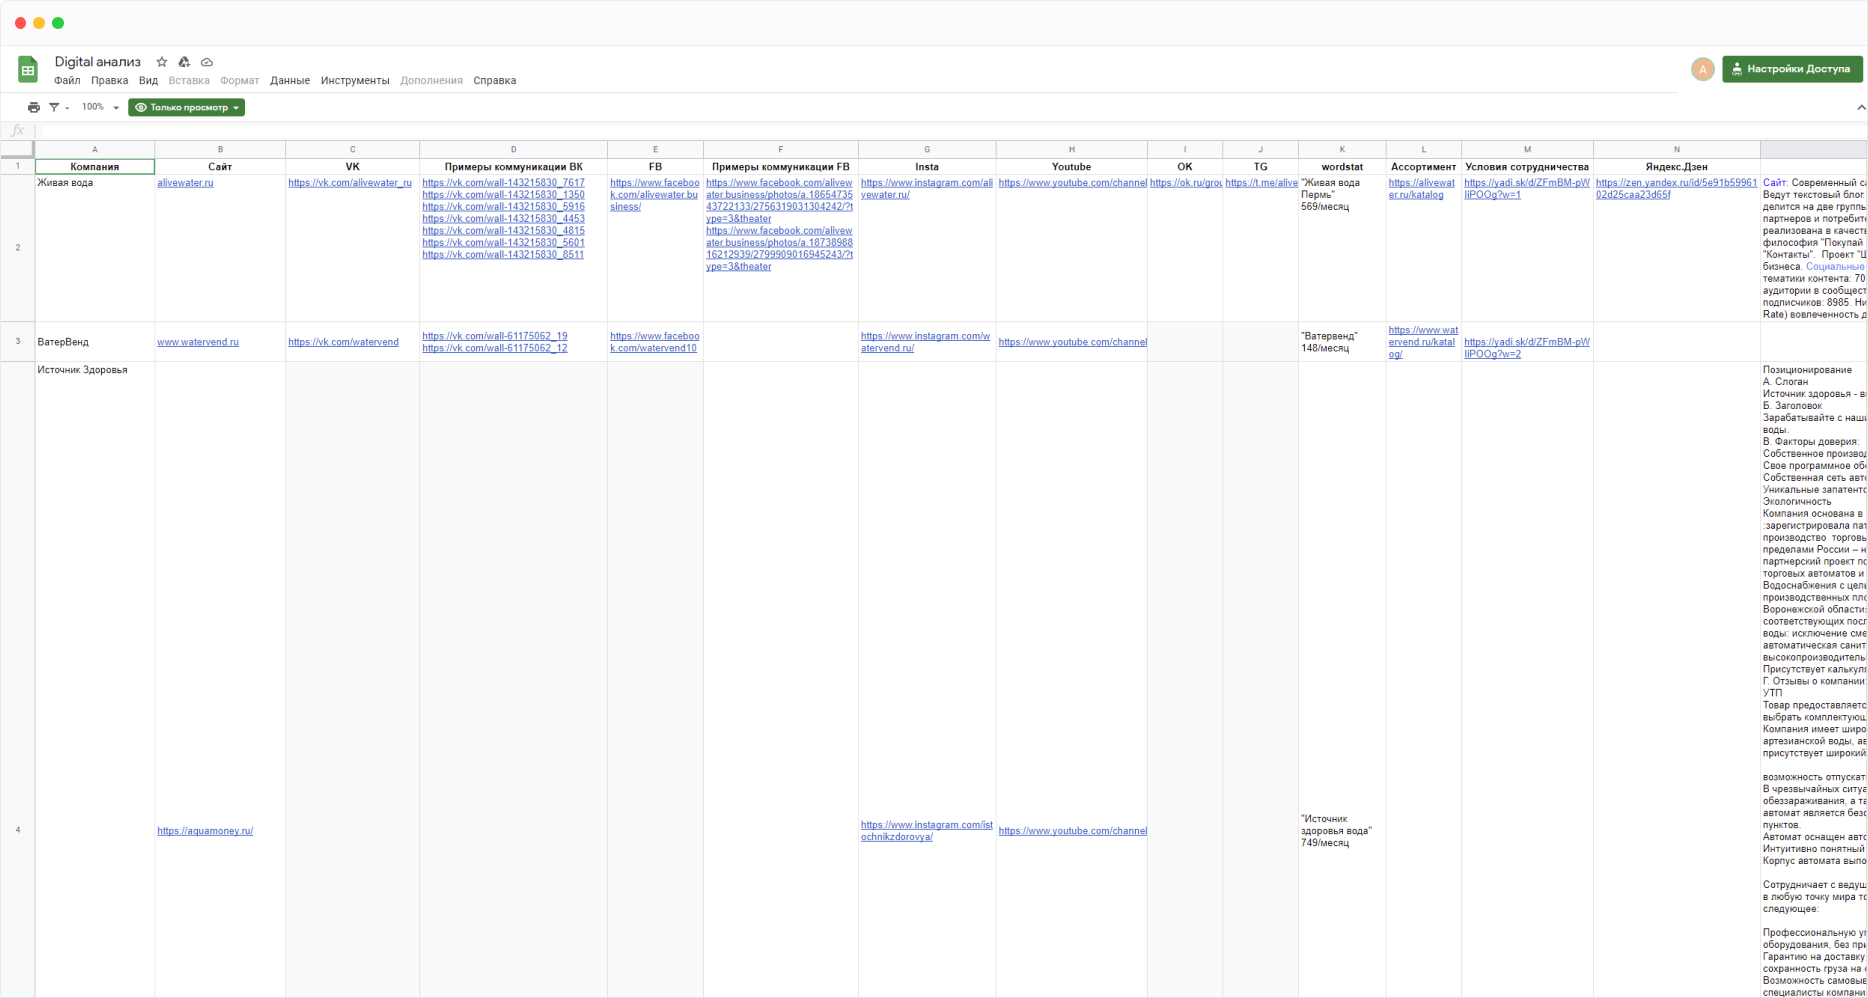Image resolution: width=1868 pixels, height=998 pixels.
Task: Open the Справка menu
Action: [x=495, y=81]
